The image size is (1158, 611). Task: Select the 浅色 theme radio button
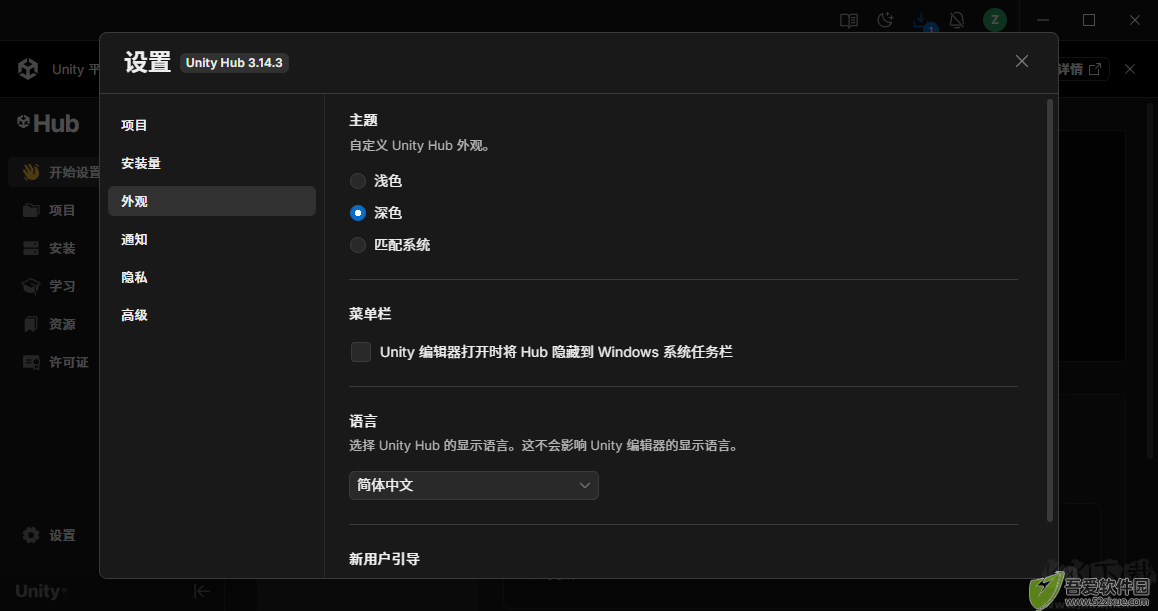[x=358, y=181]
